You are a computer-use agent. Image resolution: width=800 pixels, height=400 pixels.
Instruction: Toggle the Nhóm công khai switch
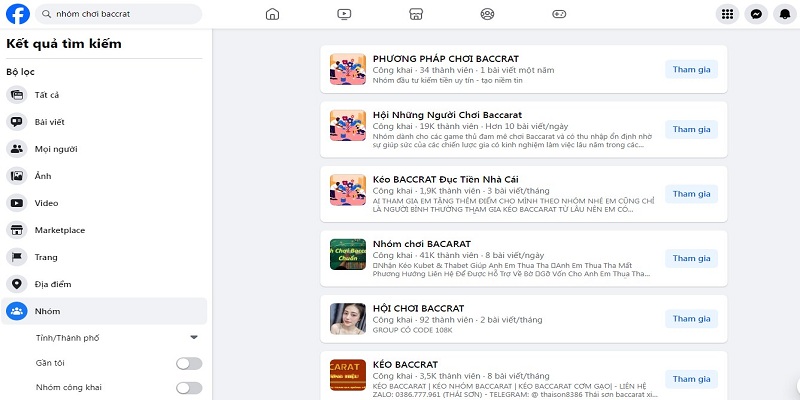pos(189,388)
